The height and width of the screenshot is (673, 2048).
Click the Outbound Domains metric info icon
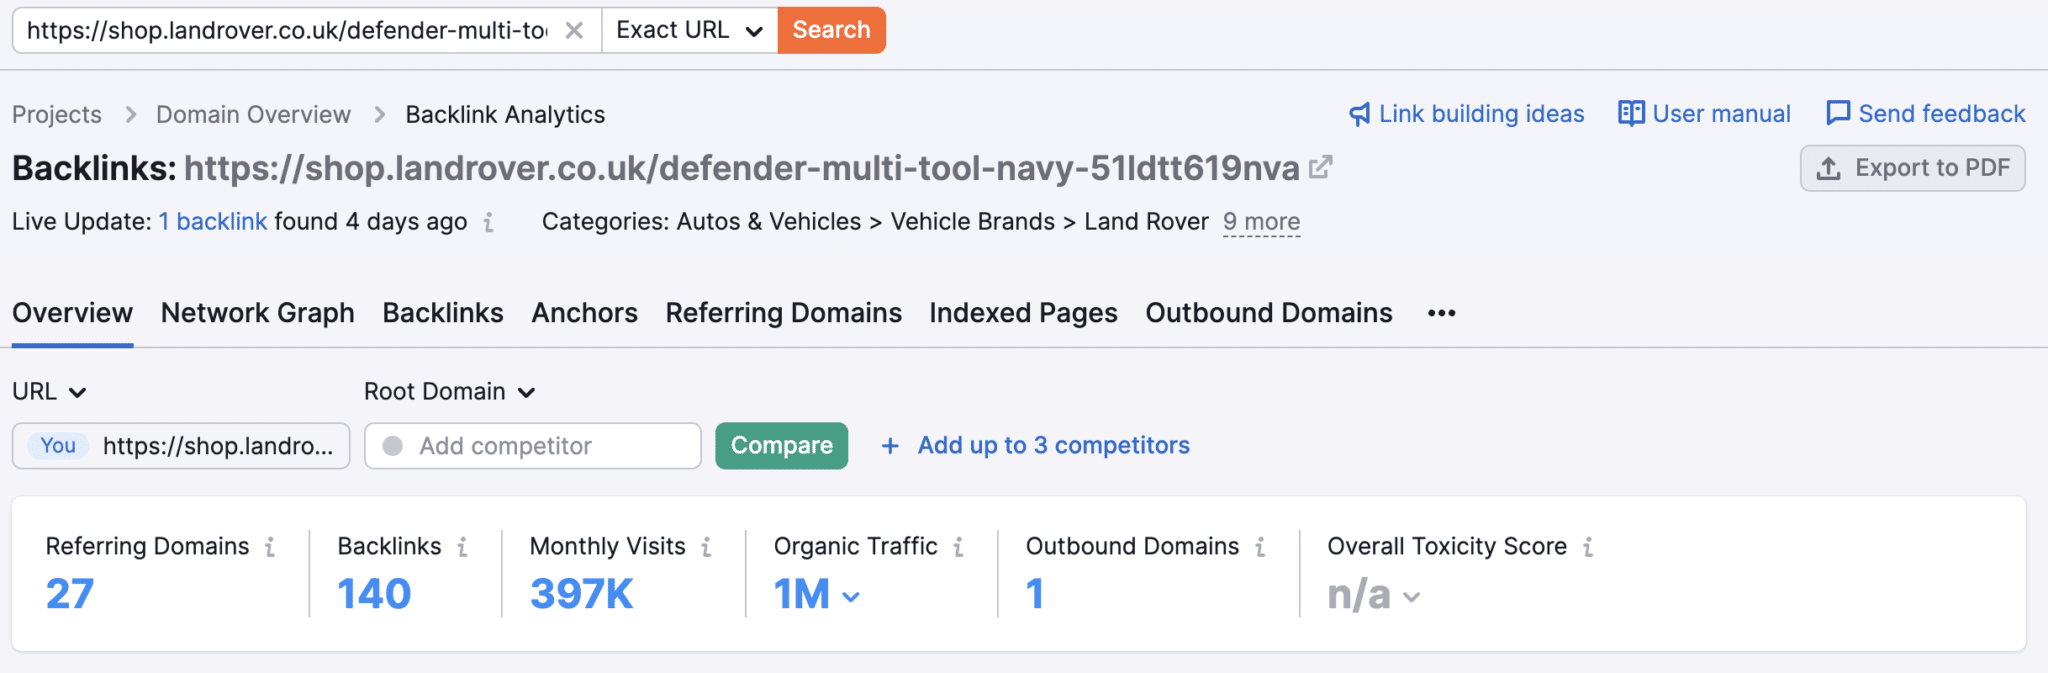1260,547
